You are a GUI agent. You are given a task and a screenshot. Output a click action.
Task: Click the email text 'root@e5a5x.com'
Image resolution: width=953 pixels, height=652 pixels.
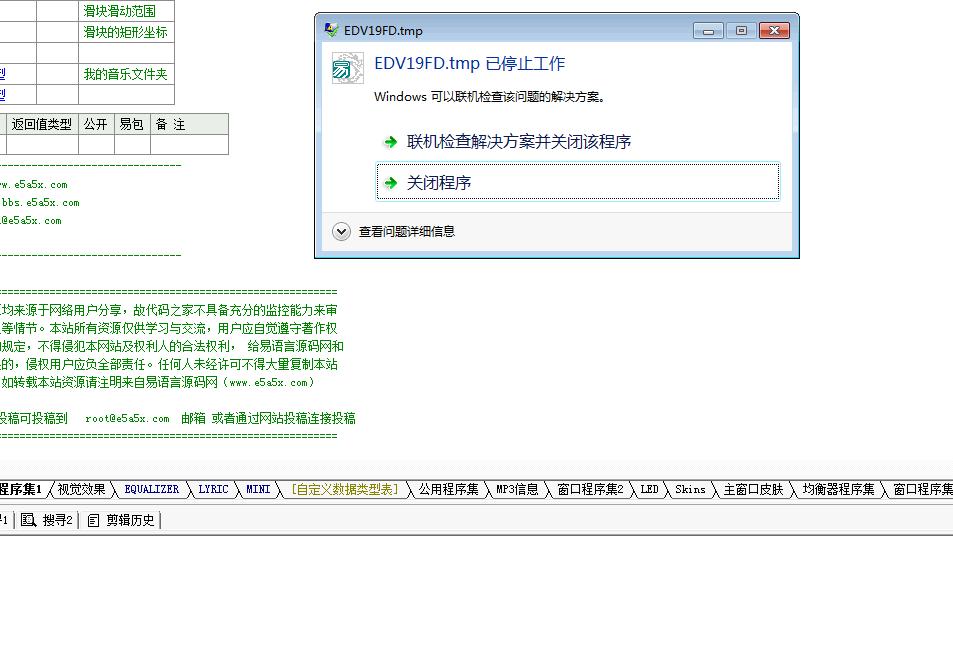127,419
